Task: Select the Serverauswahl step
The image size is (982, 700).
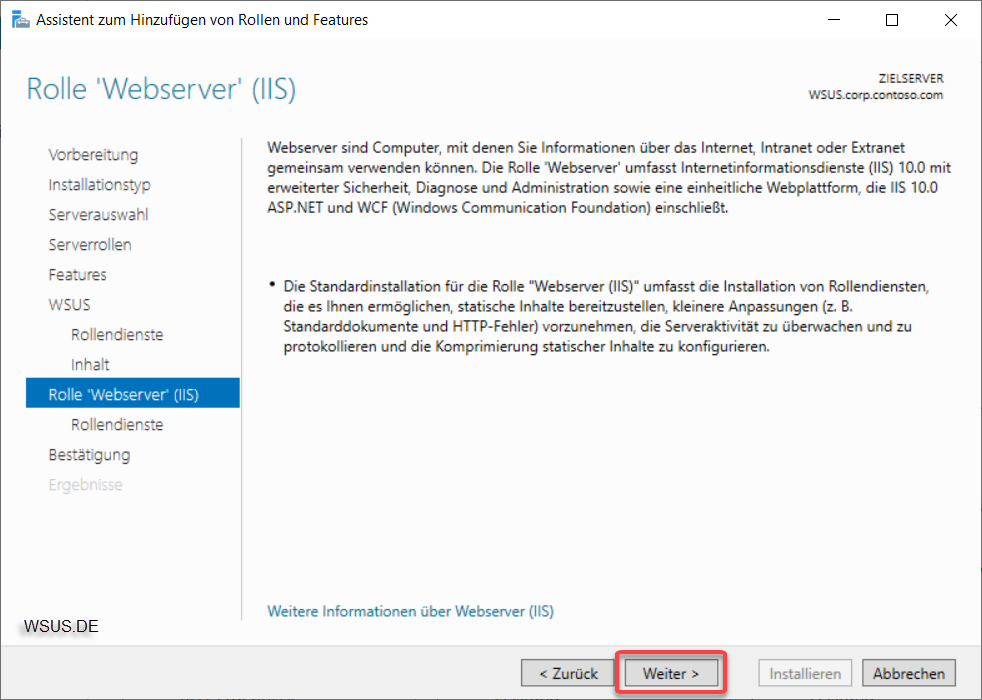Action: (98, 215)
